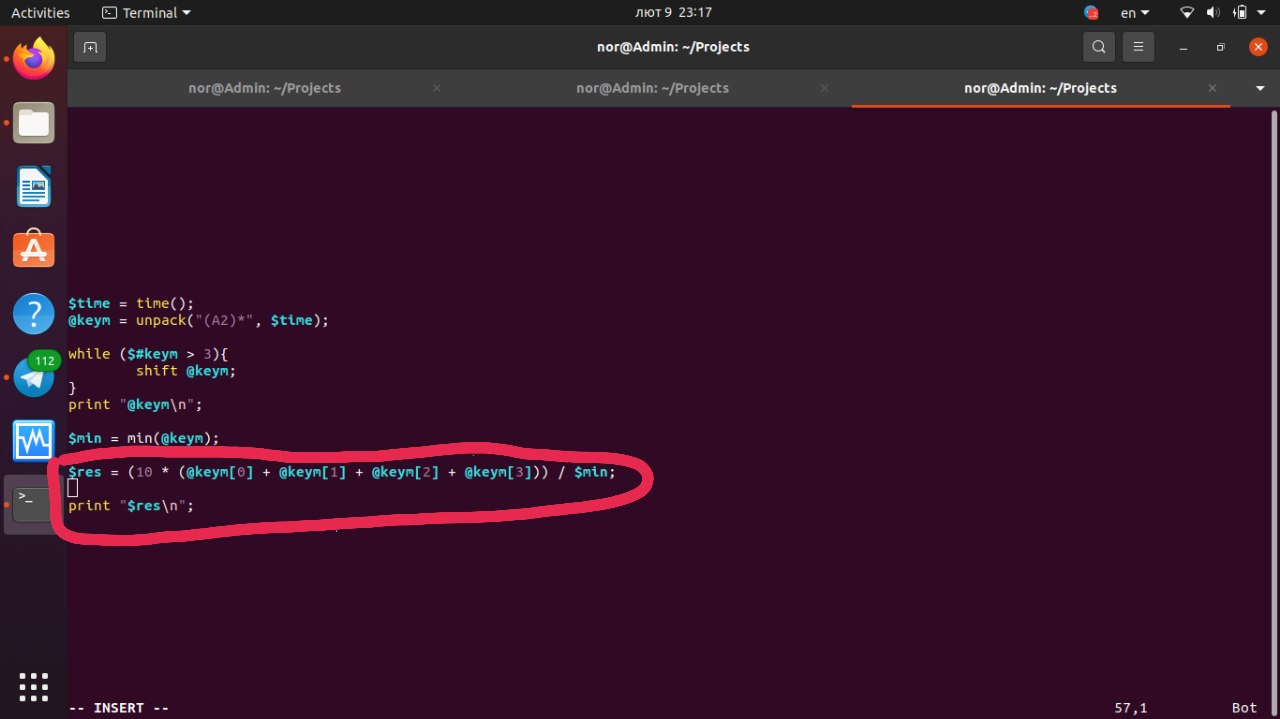1280x719 pixels.
Task: Open the en keyboard layout dropdown
Action: (x=1135, y=13)
